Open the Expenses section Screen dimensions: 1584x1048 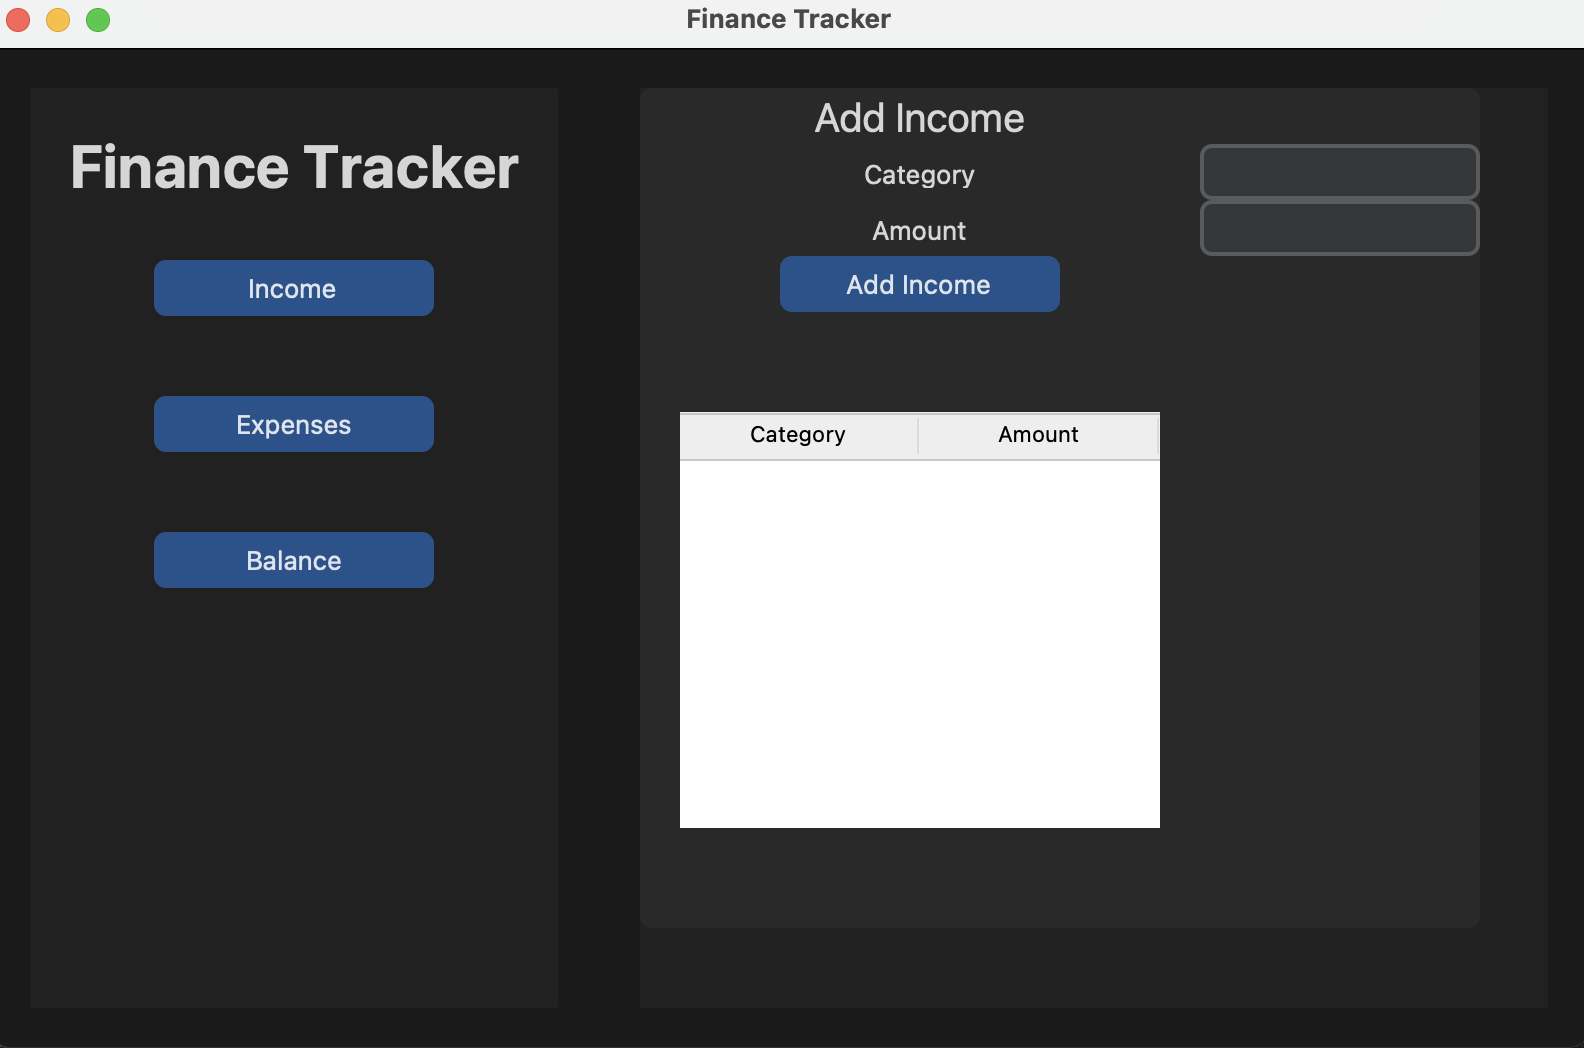pos(294,424)
